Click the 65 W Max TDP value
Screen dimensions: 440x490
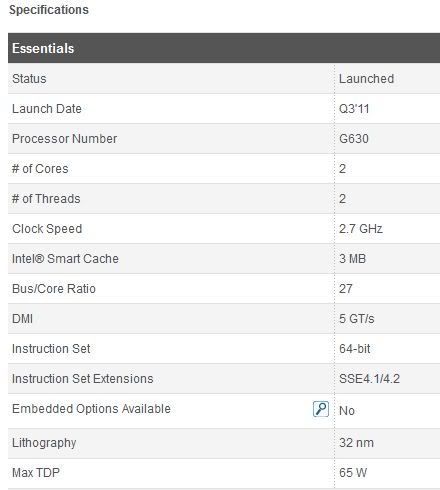click(x=353, y=472)
